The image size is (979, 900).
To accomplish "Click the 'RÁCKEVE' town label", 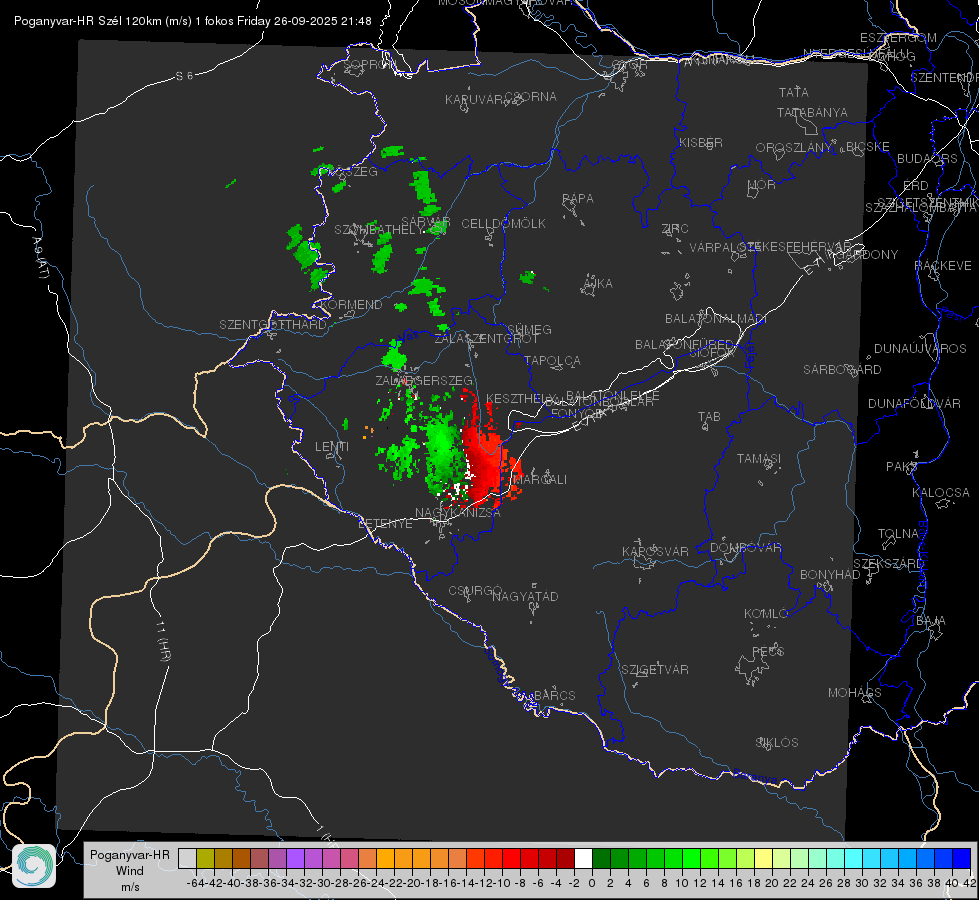I will coord(943,266).
